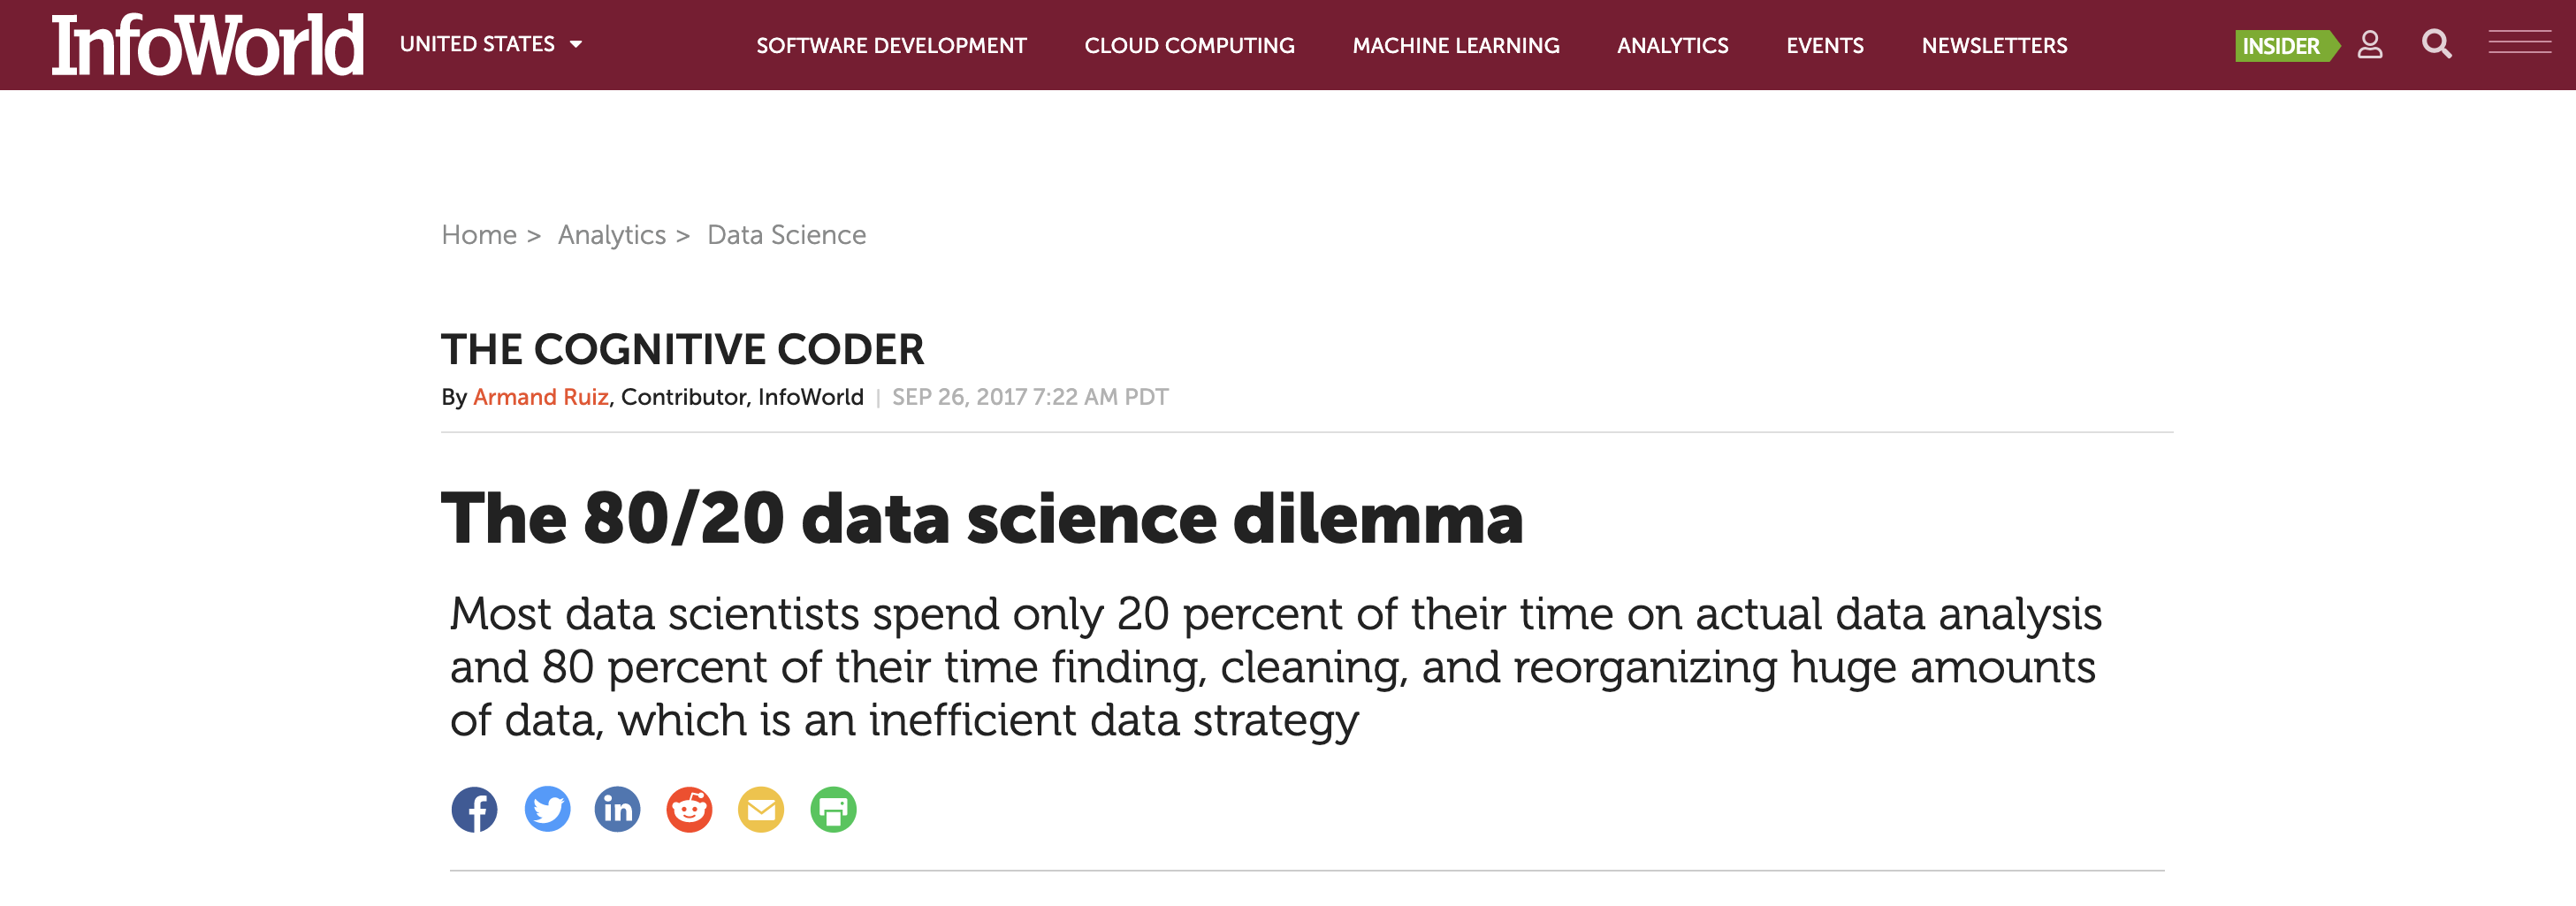
Task: Click the InfoWorld logo
Action: tap(208, 45)
